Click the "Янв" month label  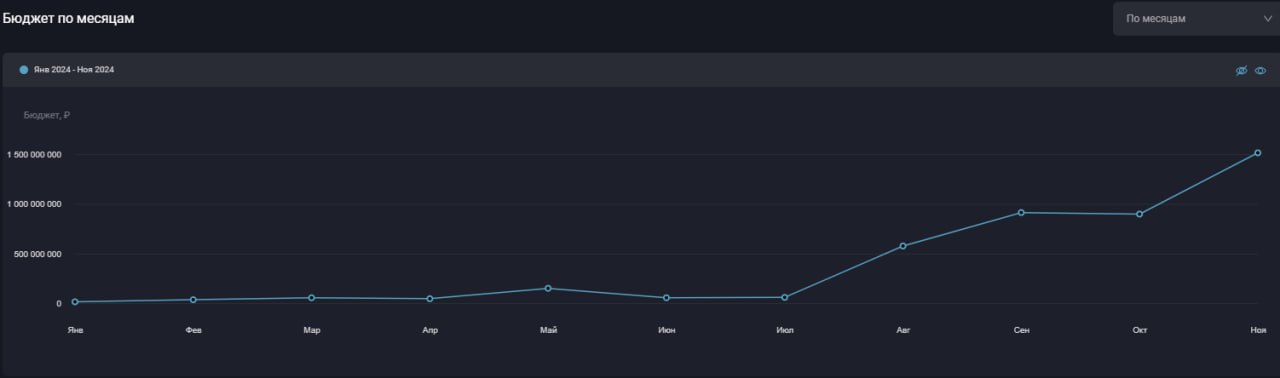coord(75,330)
